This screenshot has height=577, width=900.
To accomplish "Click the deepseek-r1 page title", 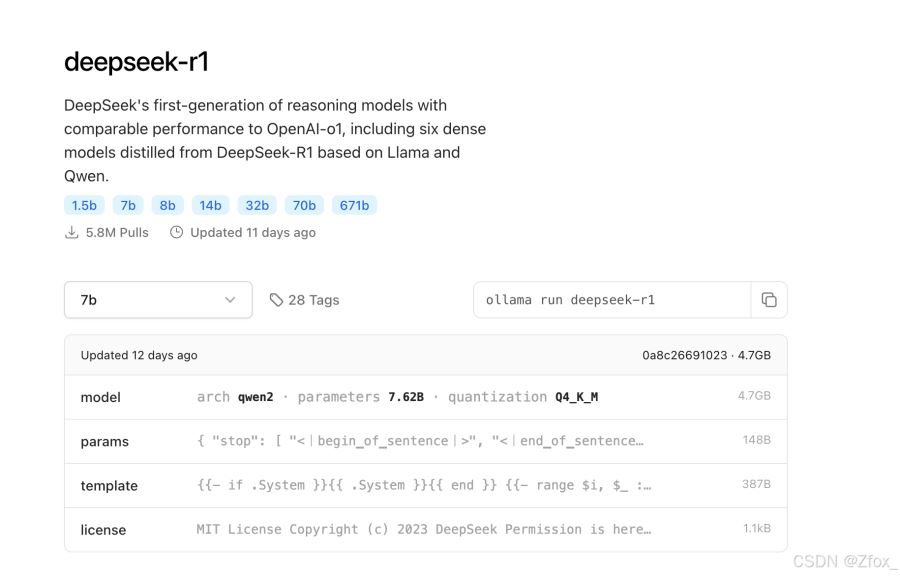I will [x=136, y=60].
